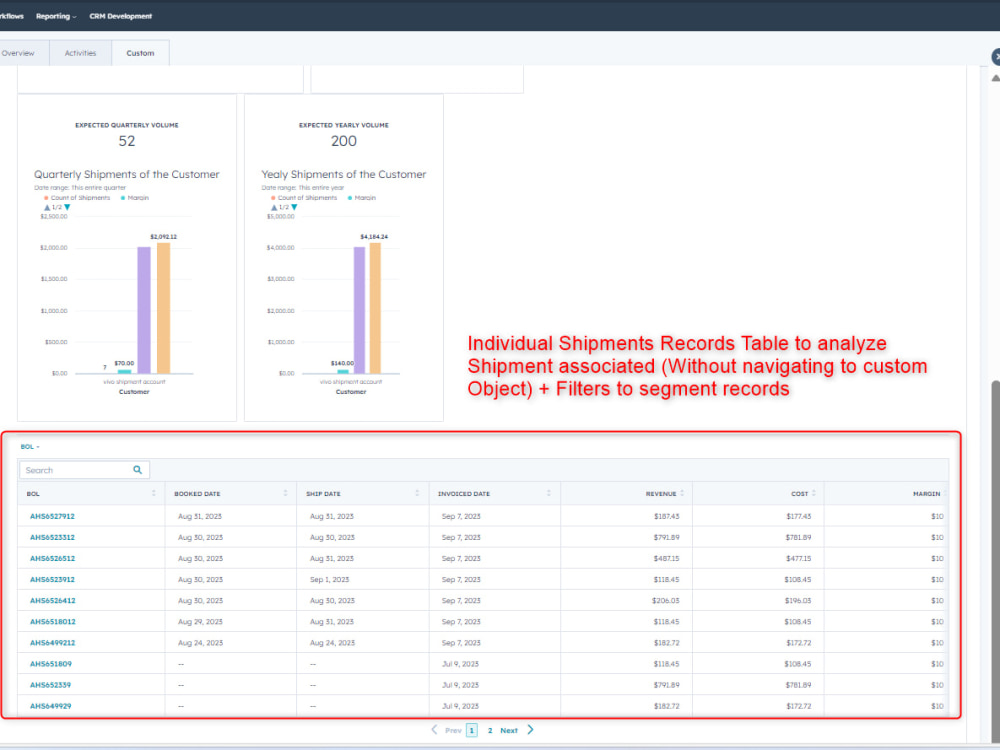1000x750 pixels.
Task: Open the Reporting menu dropdown
Action: tap(56, 16)
